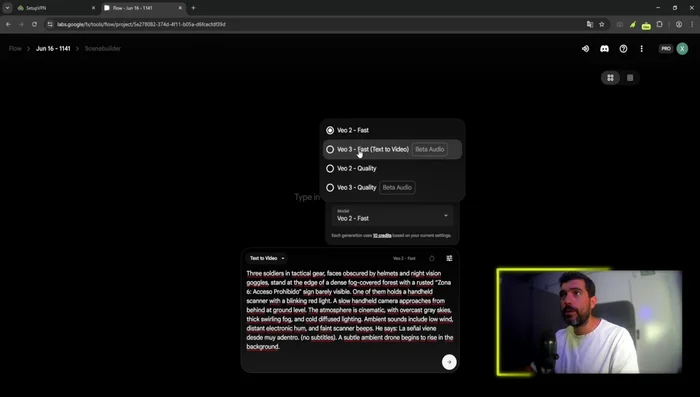This screenshot has height=397, width=700.
Task: Go to Flow in the breadcrumb
Action: pos(15,49)
